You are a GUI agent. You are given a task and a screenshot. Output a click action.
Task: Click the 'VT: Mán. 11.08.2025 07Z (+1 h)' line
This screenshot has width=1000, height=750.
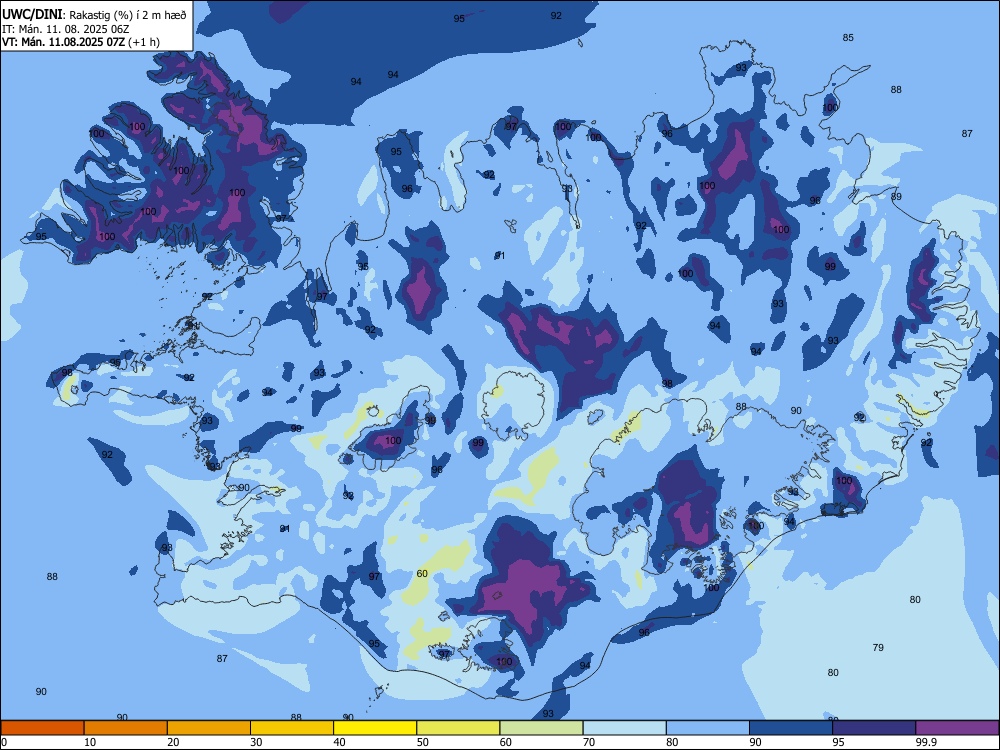[x=81, y=42]
